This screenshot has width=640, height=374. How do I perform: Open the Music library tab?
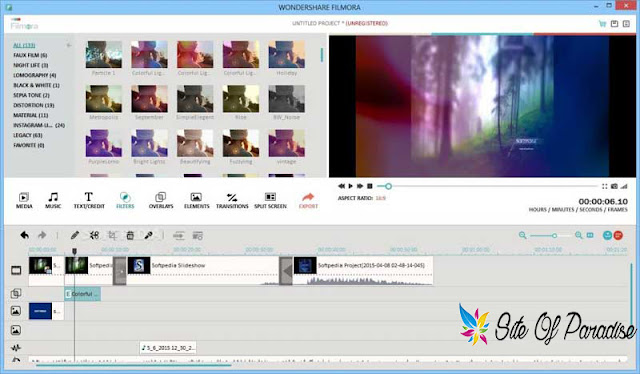click(x=53, y=200)
